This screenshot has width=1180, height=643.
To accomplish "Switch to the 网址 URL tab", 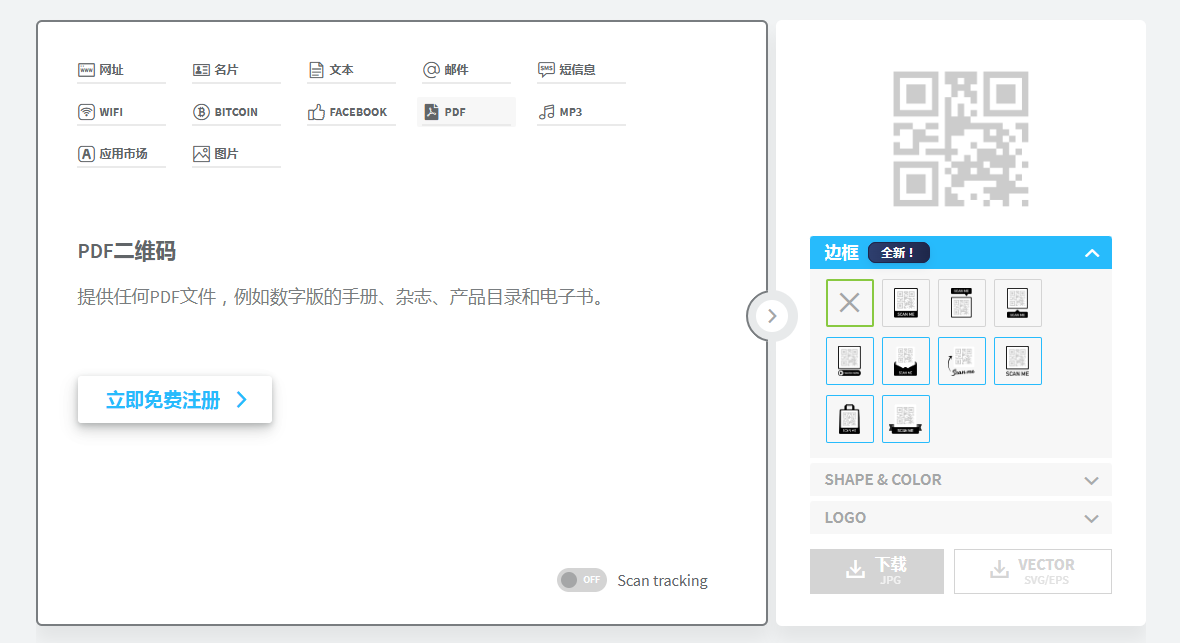I will [x=120, y=70].
